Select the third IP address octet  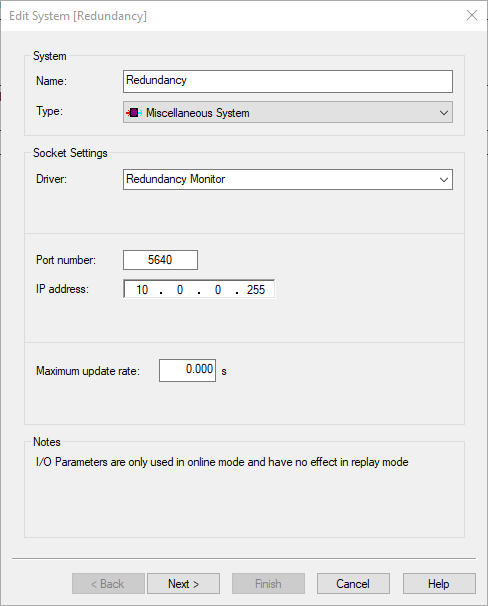pos(218,289)
